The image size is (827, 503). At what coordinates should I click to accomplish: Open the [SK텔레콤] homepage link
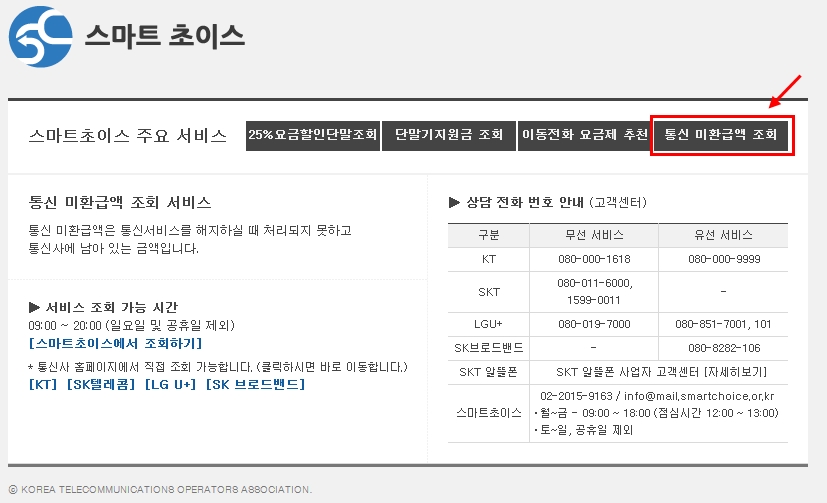[101, 384]
